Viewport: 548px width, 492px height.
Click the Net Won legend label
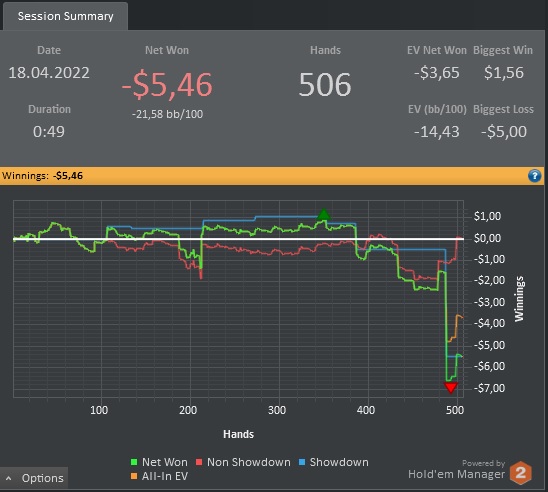point(165,462)
